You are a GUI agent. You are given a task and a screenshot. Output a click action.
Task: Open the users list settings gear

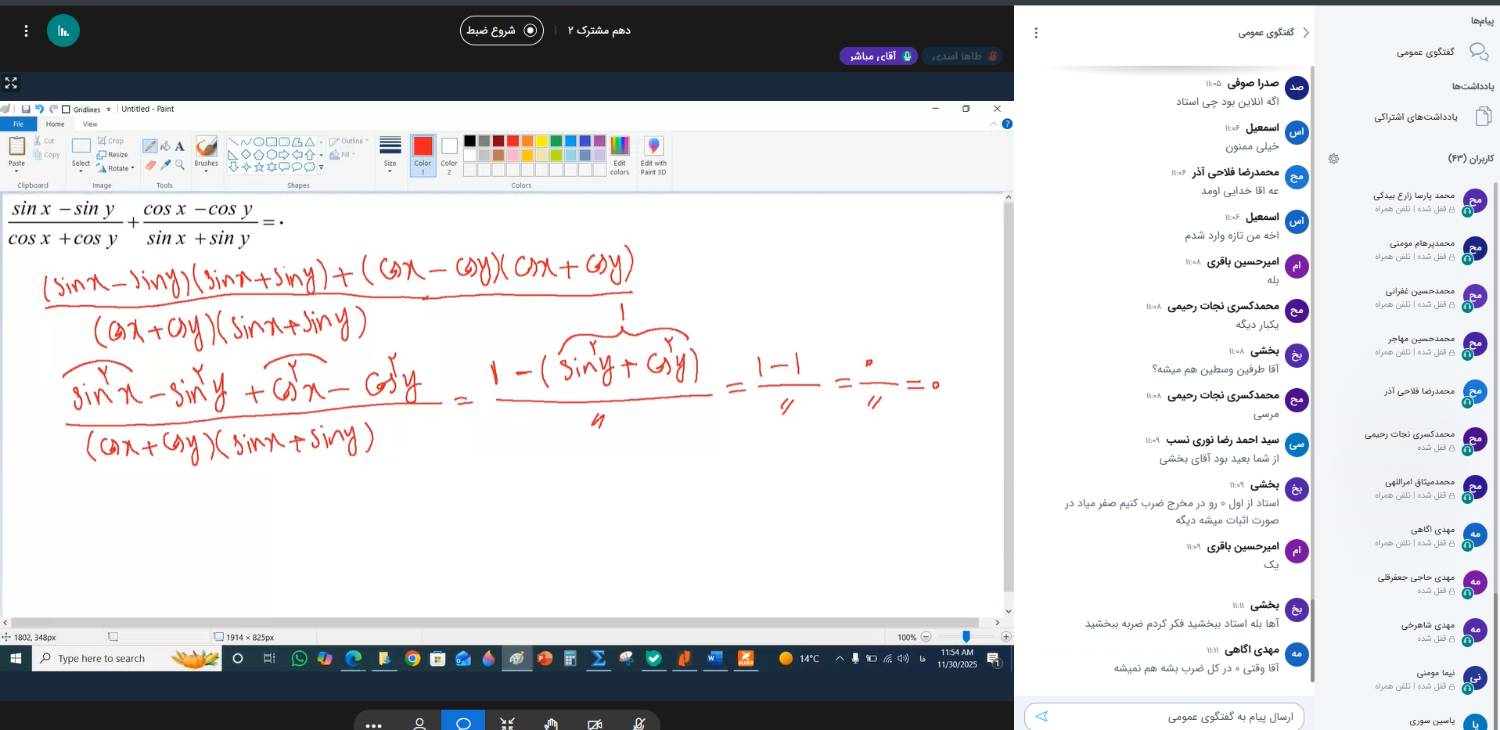(x=1333, y=159)
